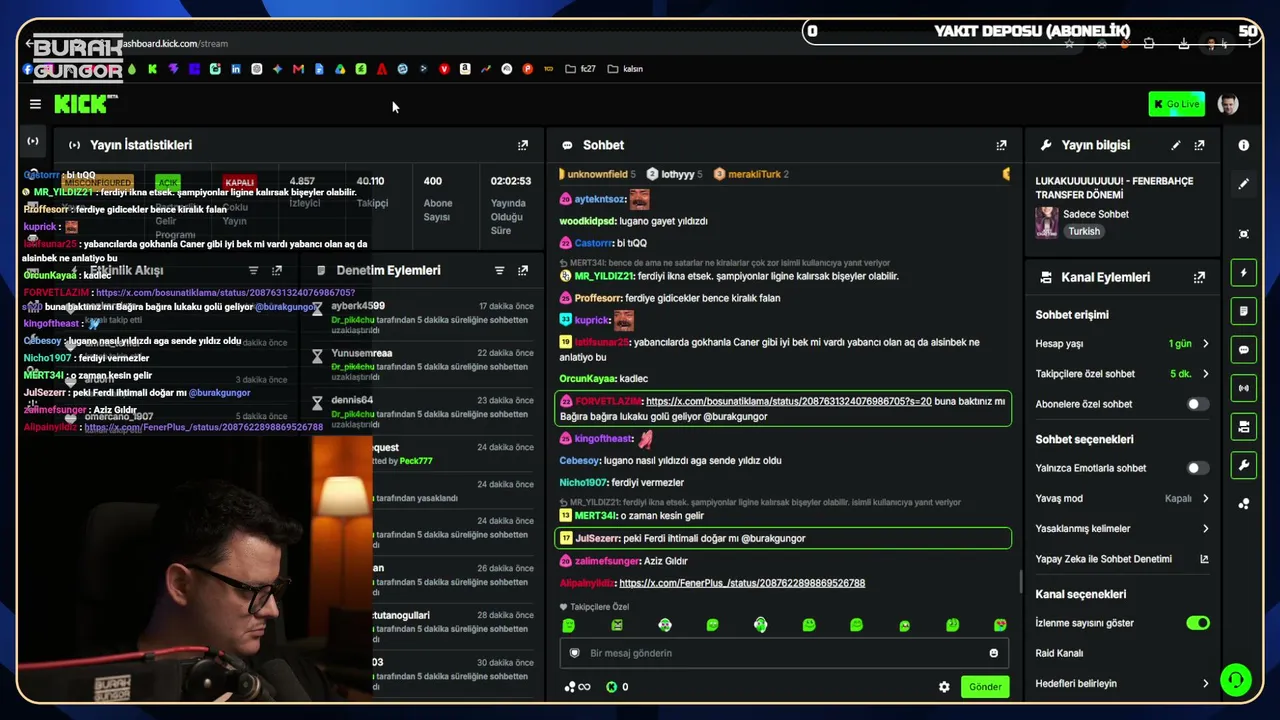1280x720 pixels.
Task: Click username JulSezerr in the Sohbet panel
Action: tap(597, 538)
